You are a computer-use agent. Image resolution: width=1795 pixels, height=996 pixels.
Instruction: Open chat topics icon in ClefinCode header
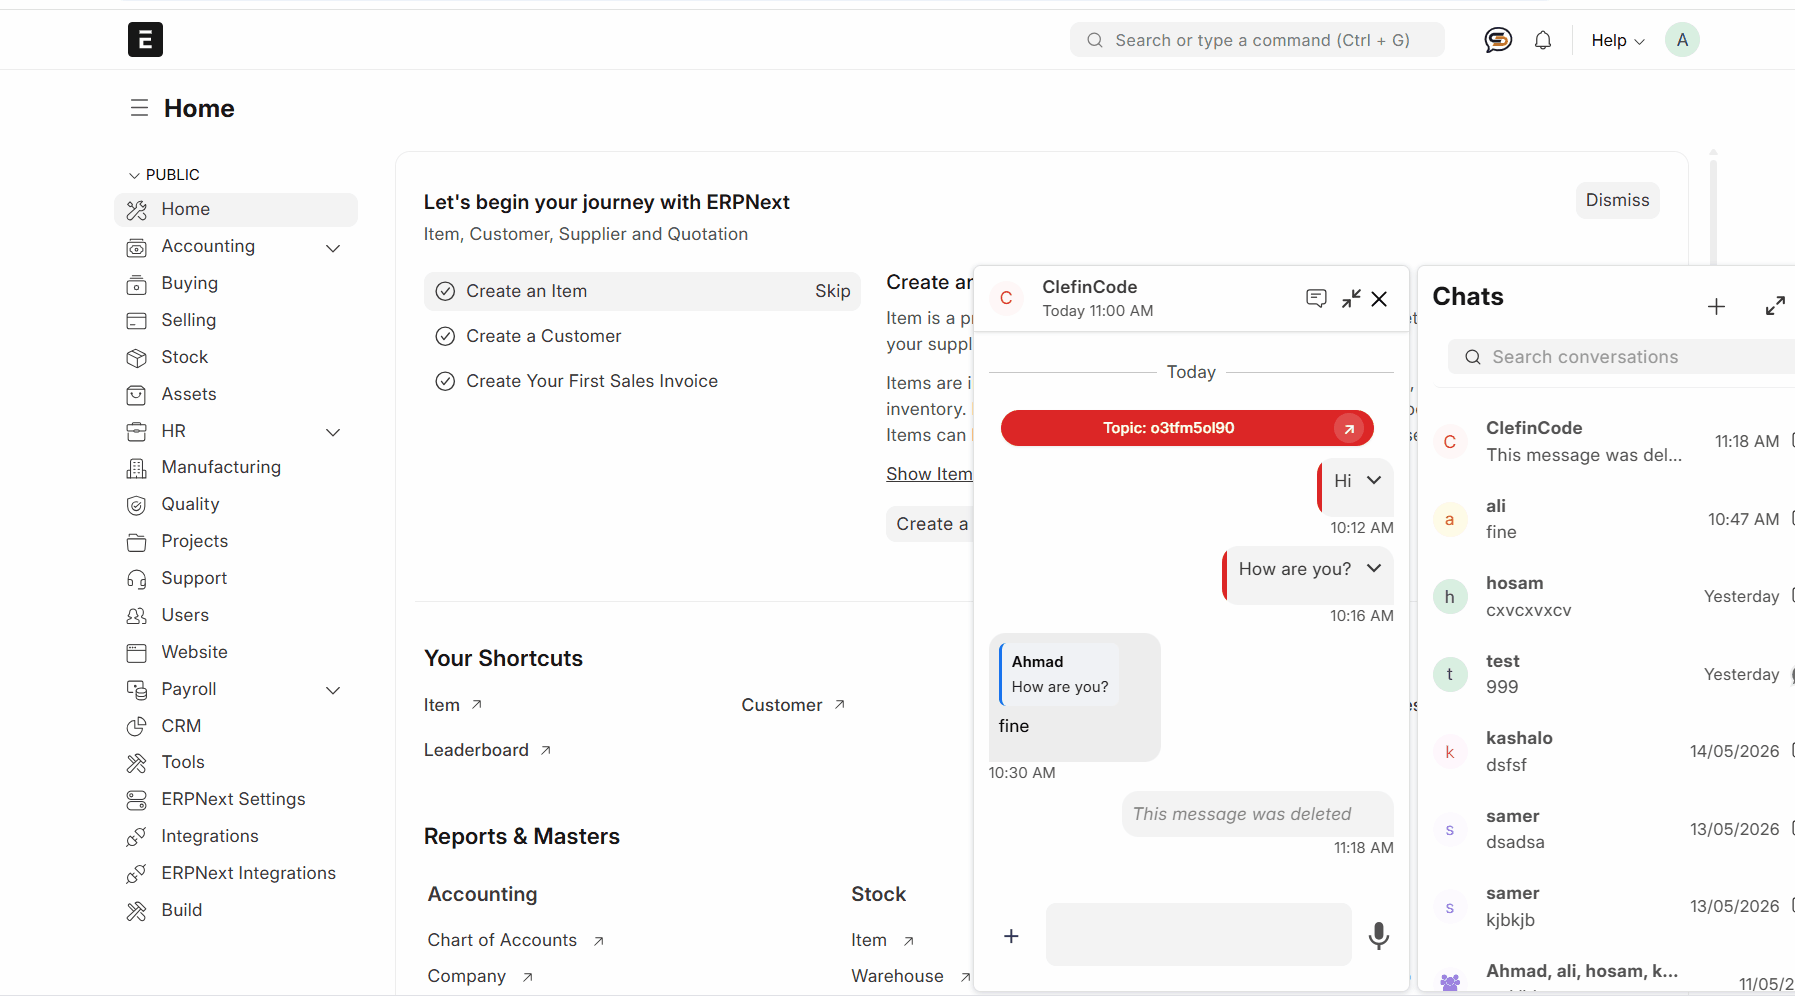[x=1316, y=298]
